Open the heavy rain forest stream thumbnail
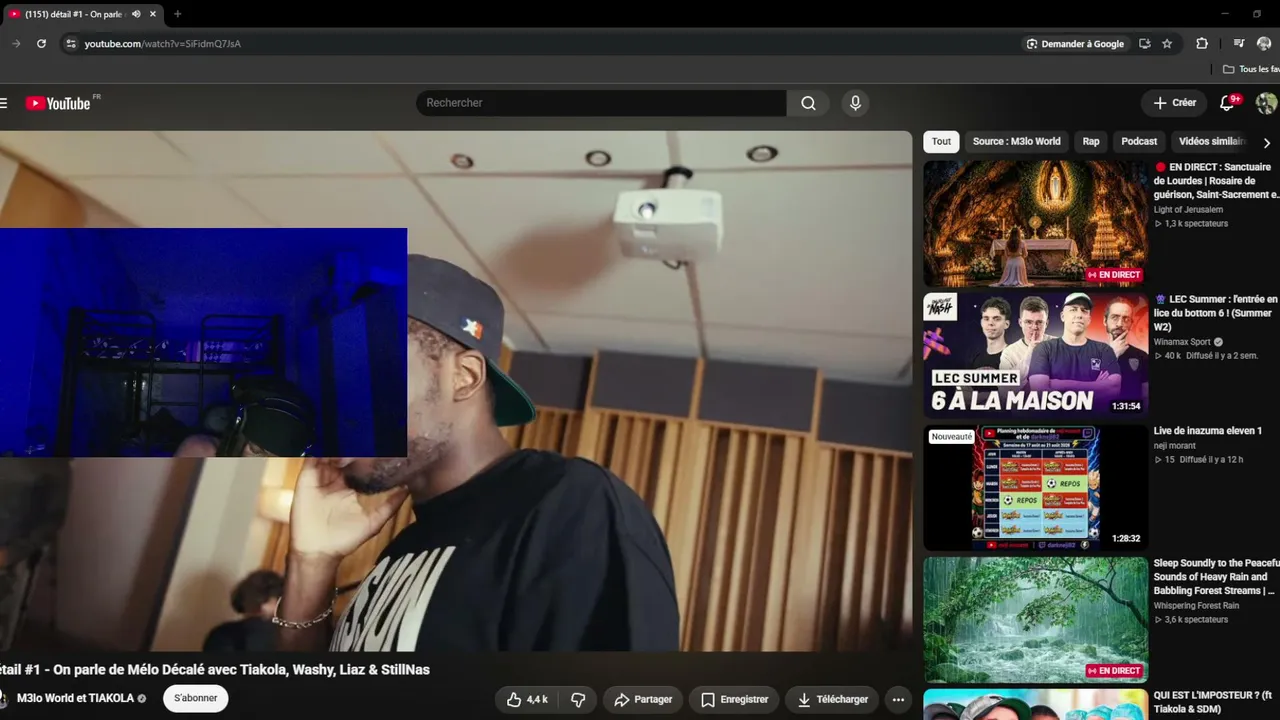Image resolution: width=1280 pixels, height=720 pixels. point(1035,619)
